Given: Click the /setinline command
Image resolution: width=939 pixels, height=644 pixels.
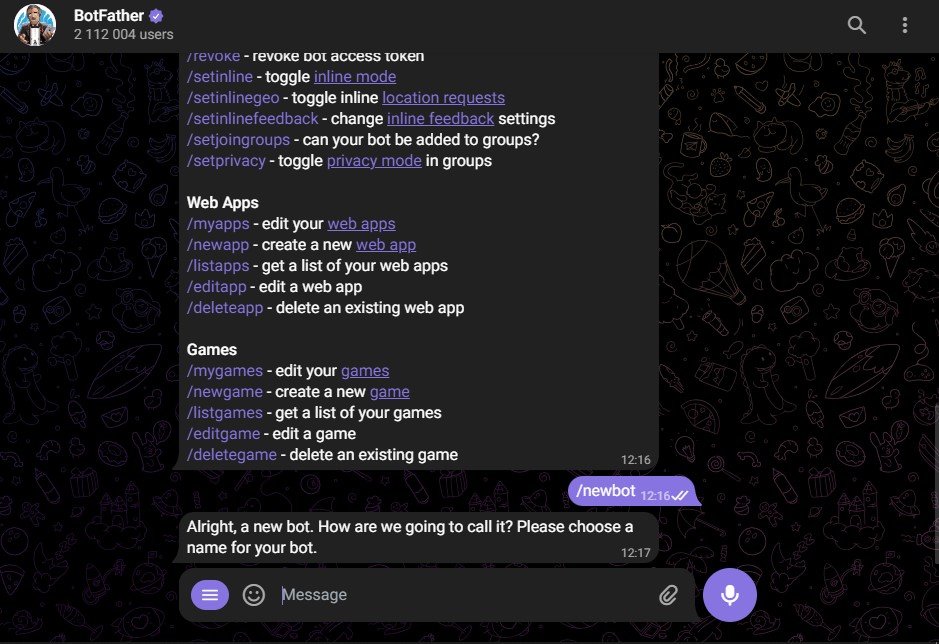Looking at the screenshot, I should pyautogui.click(x=220, y=77).
